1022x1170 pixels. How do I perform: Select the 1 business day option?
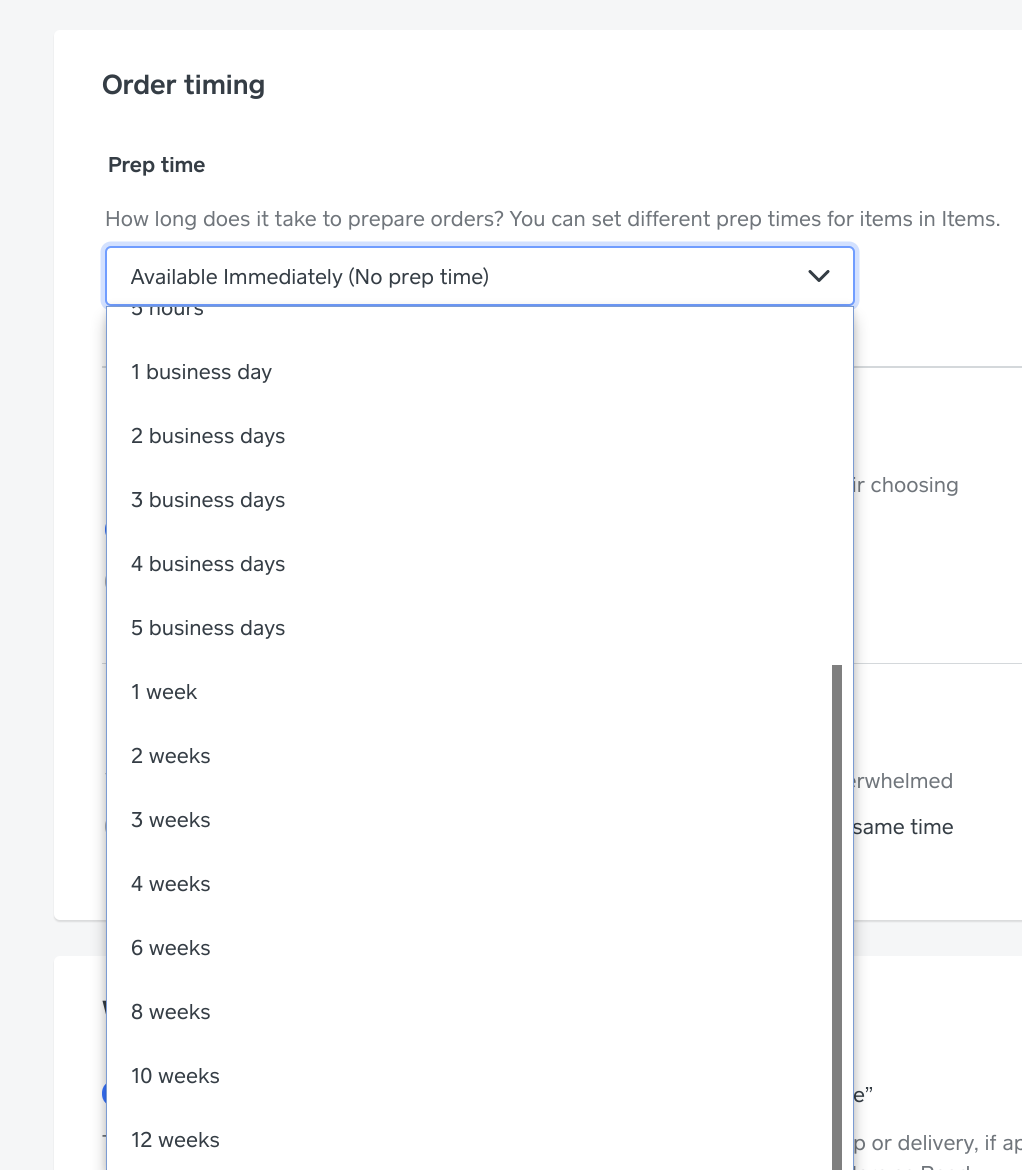[x=201, y=372]
